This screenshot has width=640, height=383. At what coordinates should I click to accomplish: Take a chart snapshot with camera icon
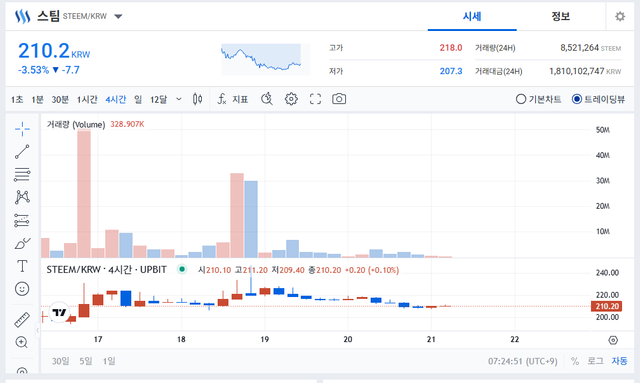point(339,99)
